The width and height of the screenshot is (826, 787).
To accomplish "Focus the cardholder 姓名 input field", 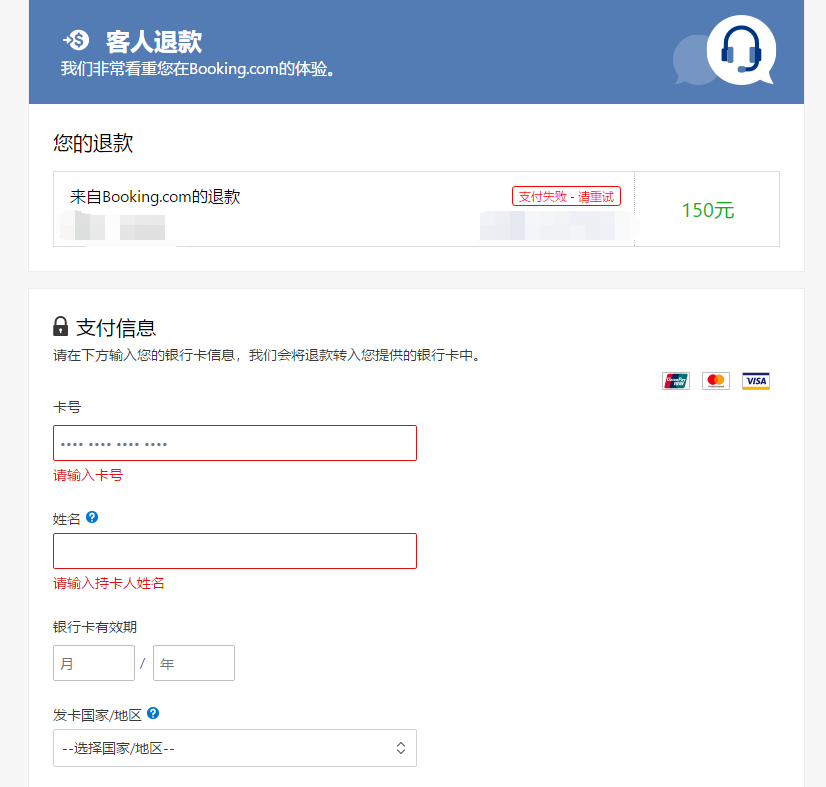I will 234,551.
